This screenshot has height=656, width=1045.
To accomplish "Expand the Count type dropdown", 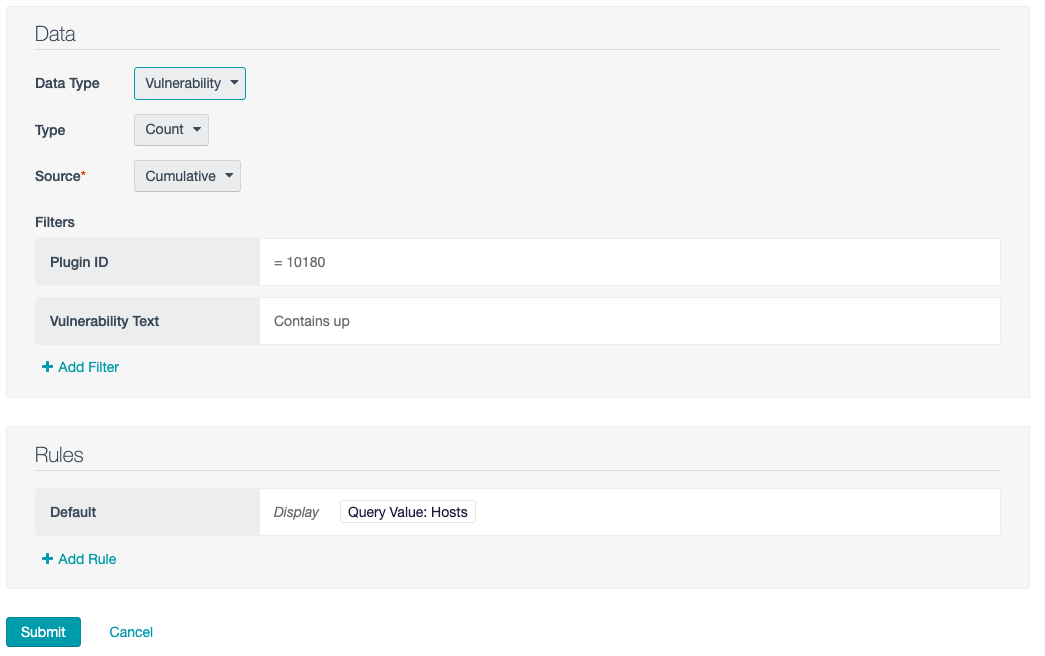I will click(171, 129).
